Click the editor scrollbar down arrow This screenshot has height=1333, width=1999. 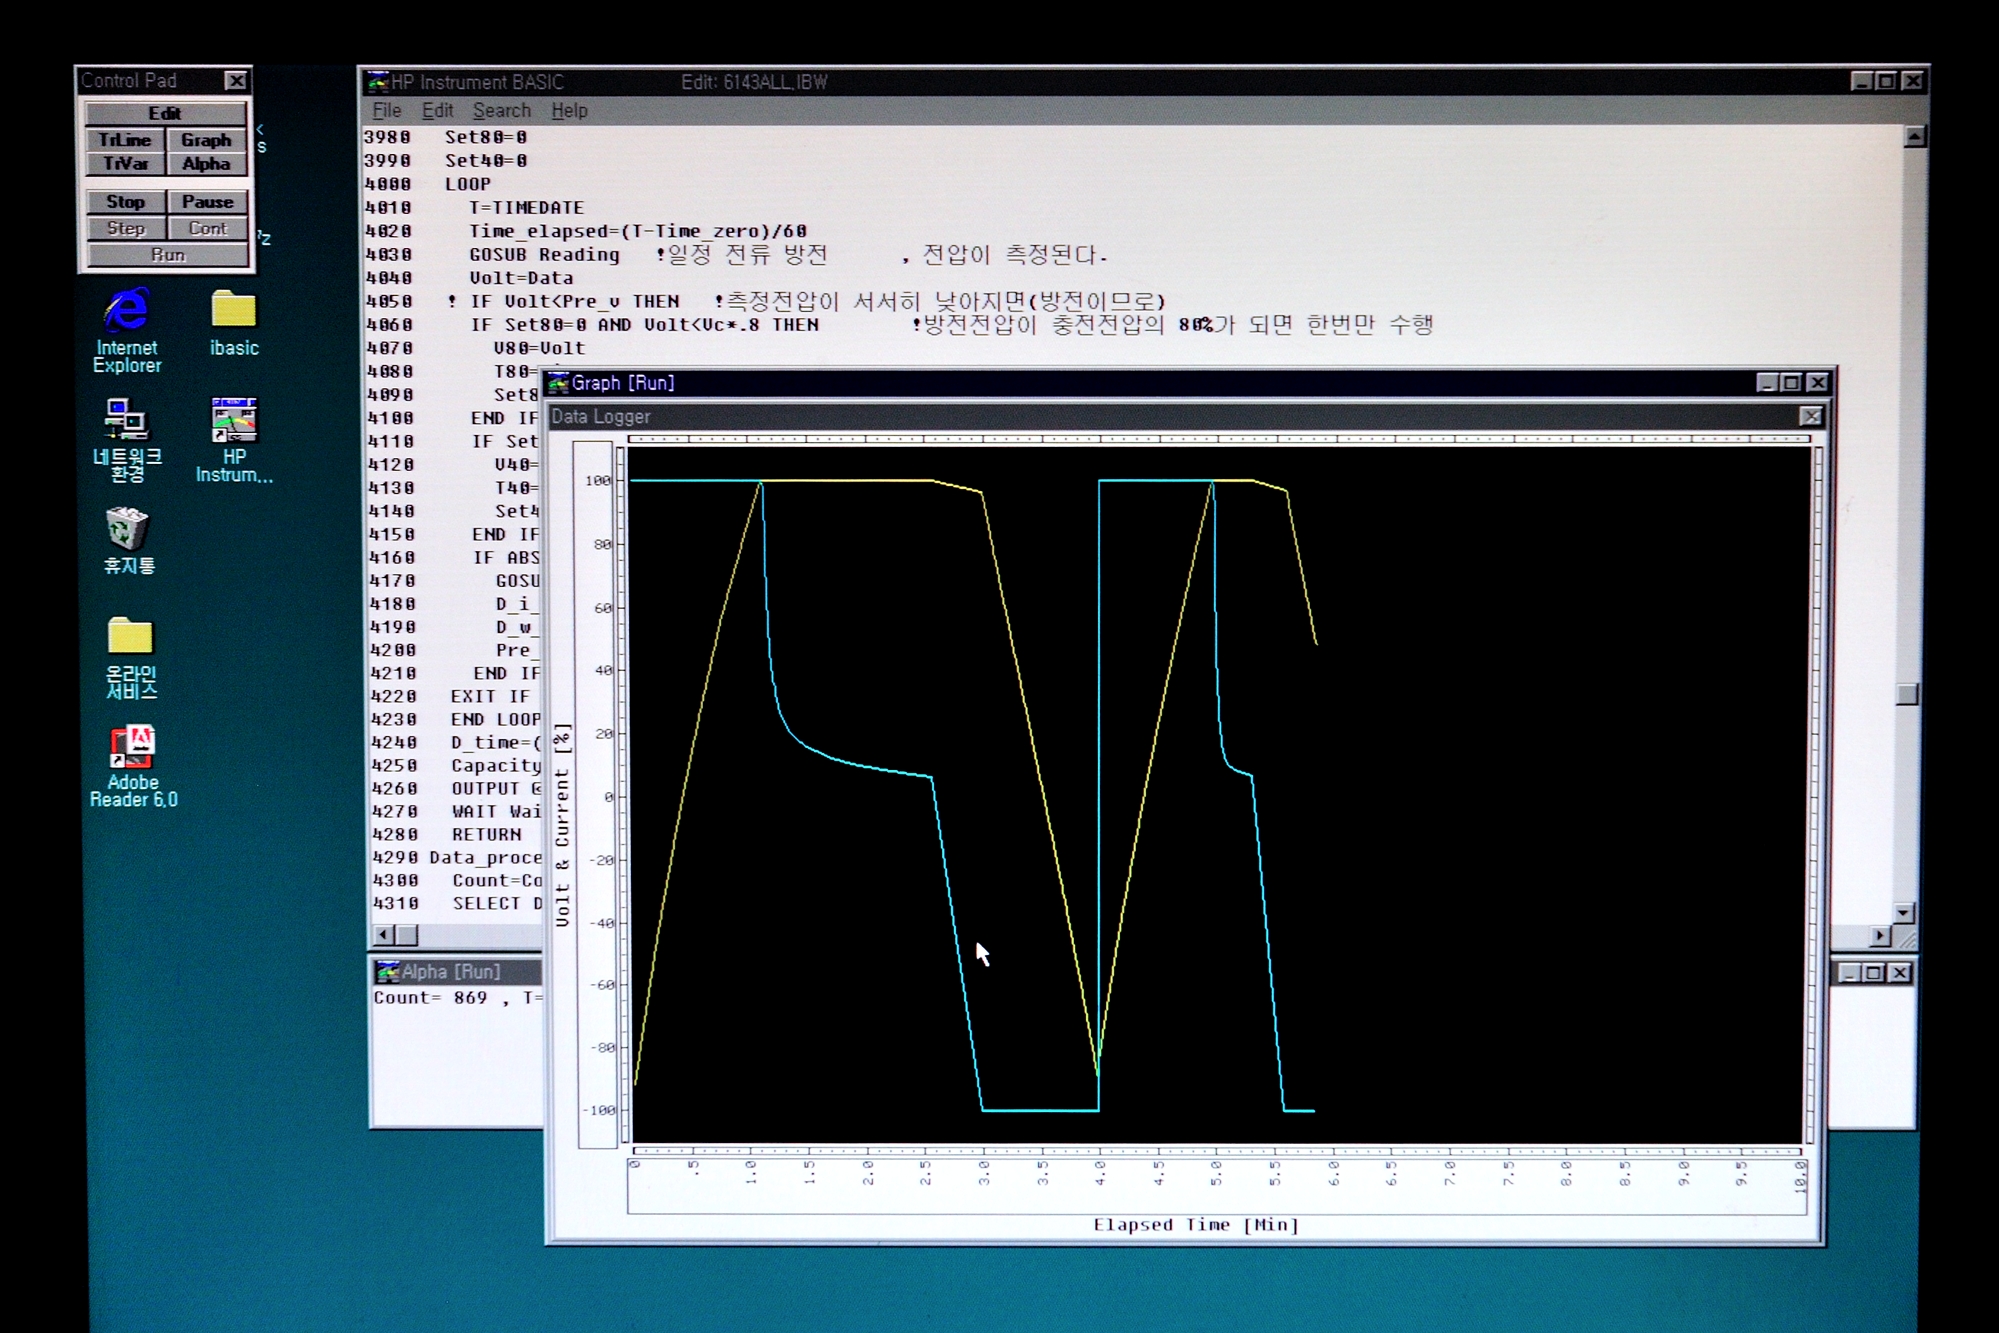tap(1905, 912)
